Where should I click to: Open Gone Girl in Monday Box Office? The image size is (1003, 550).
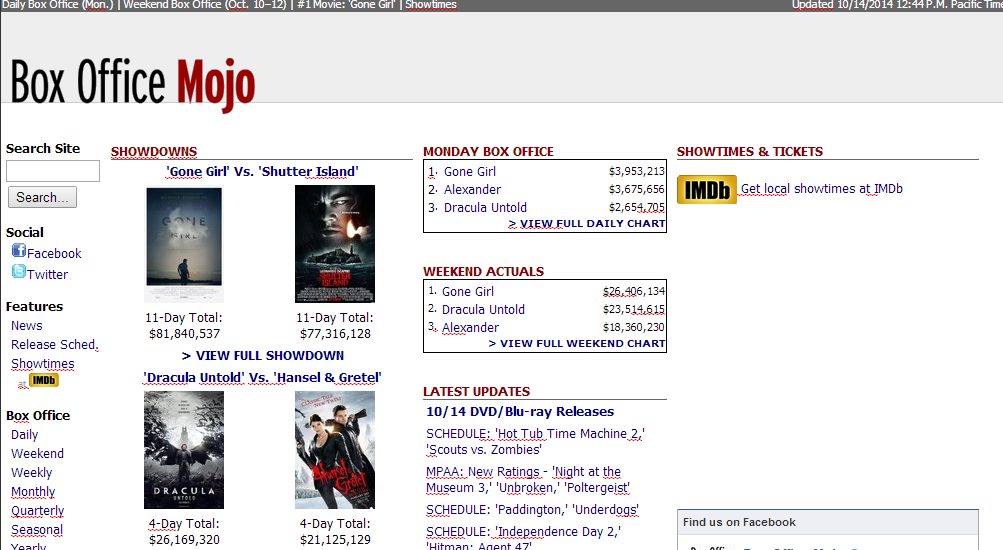click(x=470, y=171)
